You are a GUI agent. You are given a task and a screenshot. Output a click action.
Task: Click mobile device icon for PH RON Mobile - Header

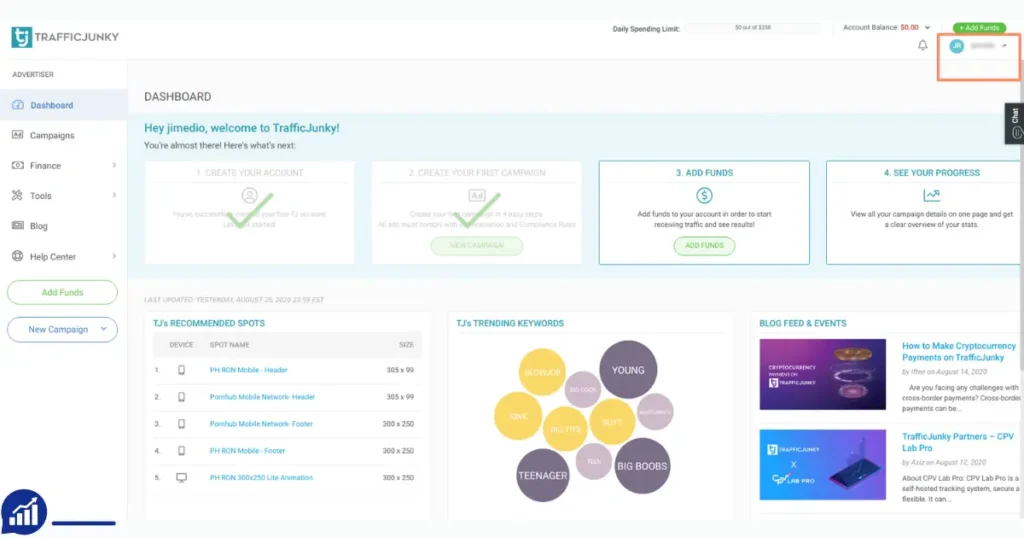(182, 370)
